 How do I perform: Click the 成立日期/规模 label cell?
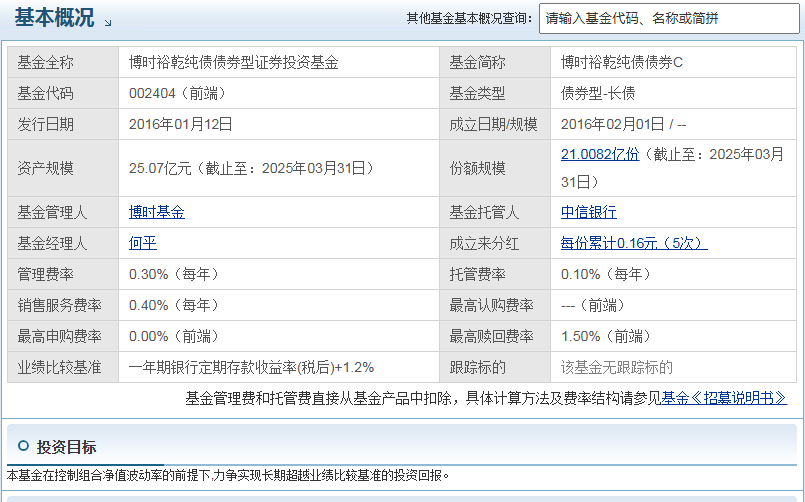[x=495, y=124]
